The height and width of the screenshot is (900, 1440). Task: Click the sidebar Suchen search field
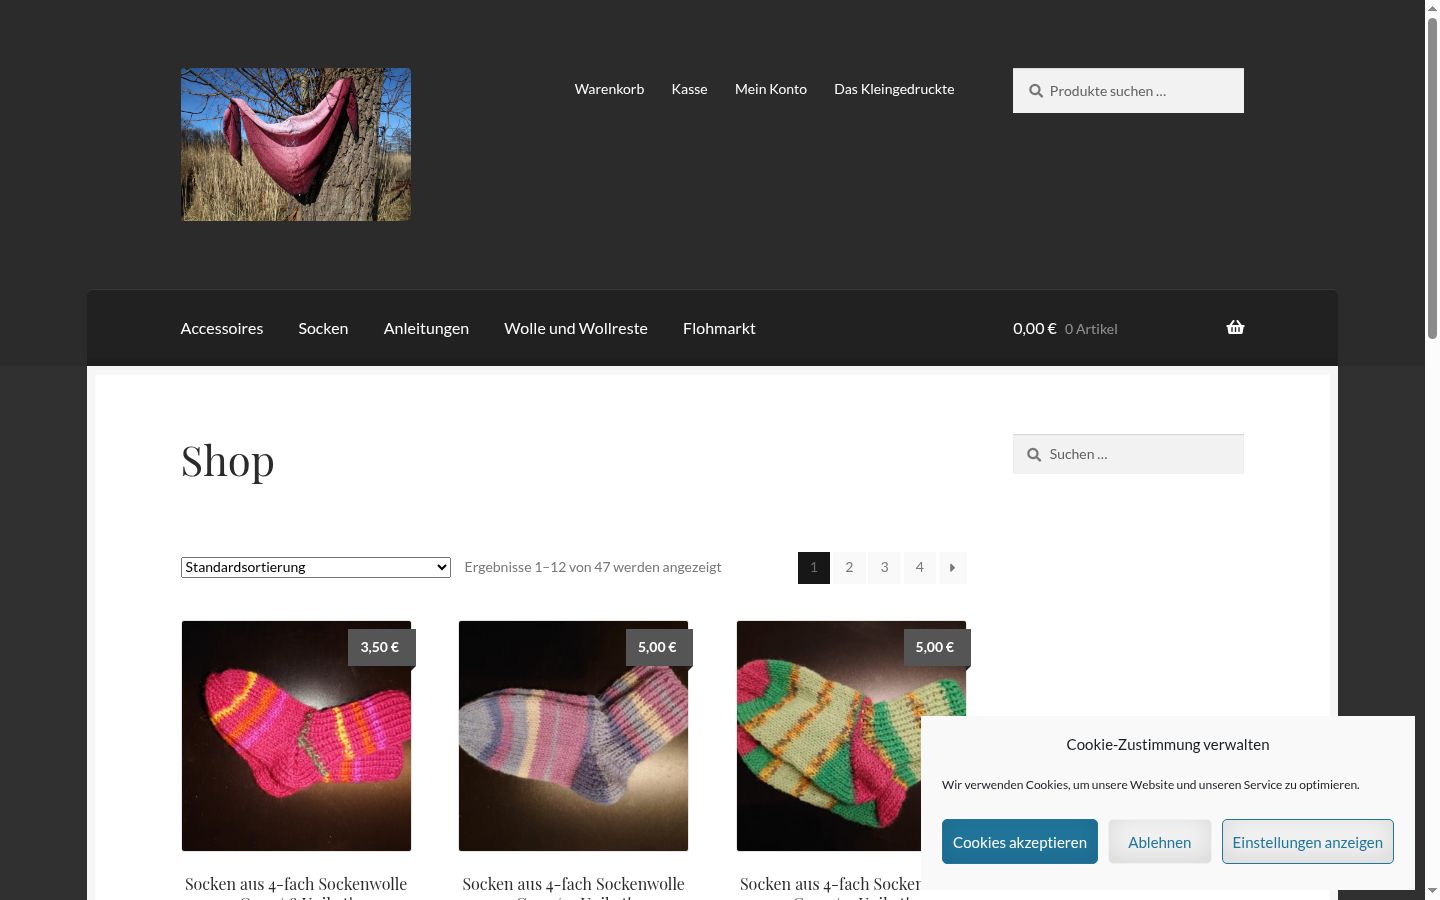pyautogui.click(x=1128, y=454)
